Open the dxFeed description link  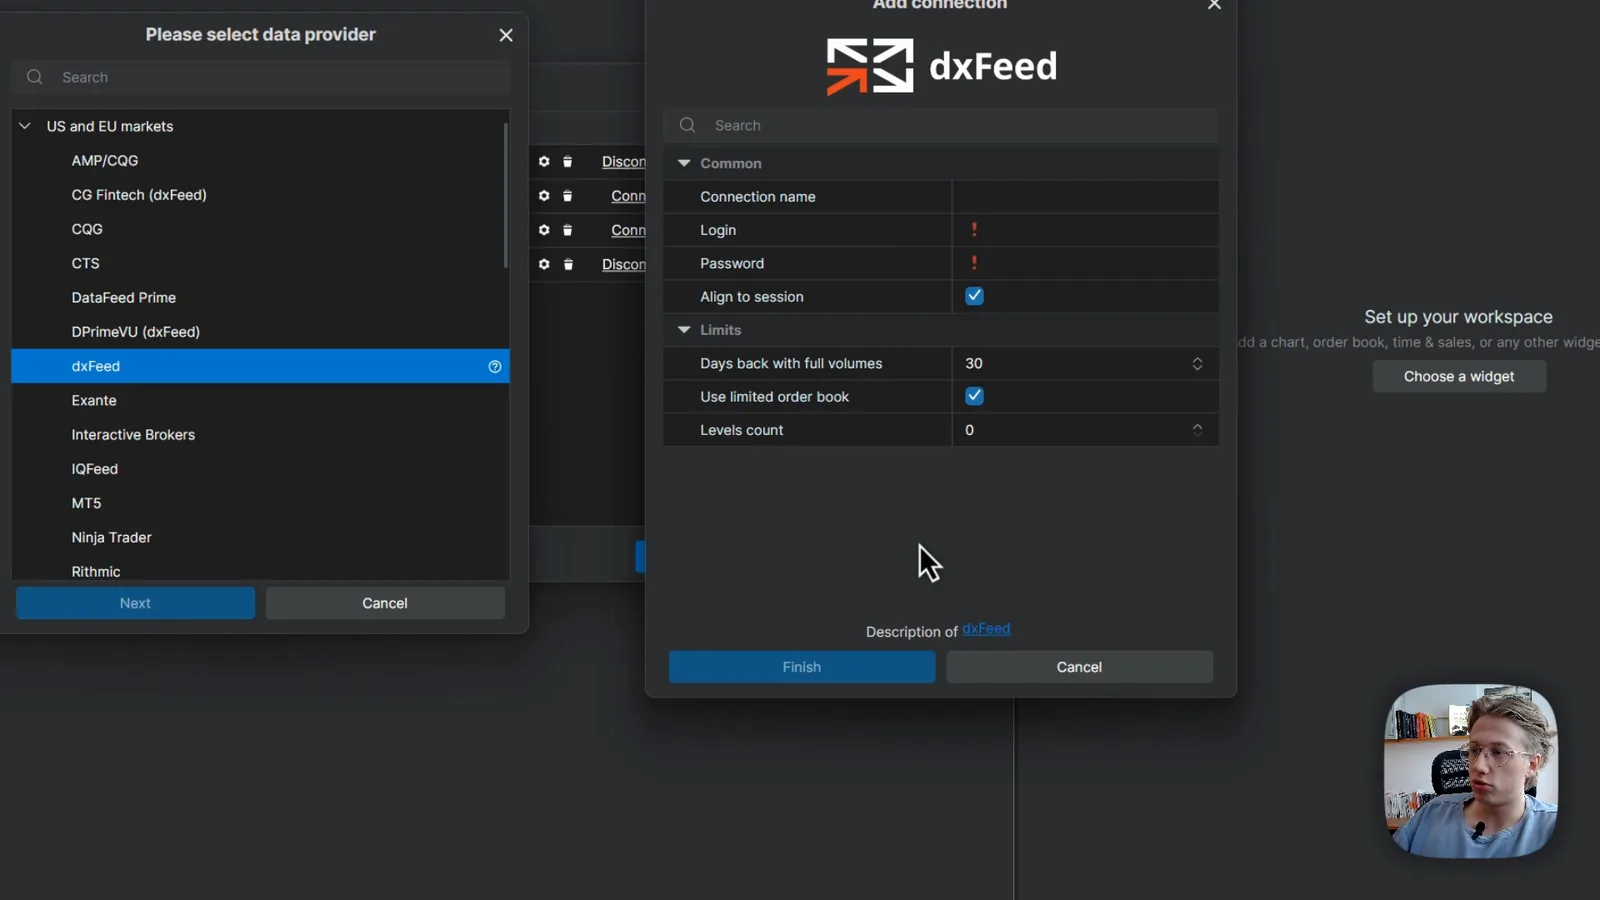click(x=986, y=629)
